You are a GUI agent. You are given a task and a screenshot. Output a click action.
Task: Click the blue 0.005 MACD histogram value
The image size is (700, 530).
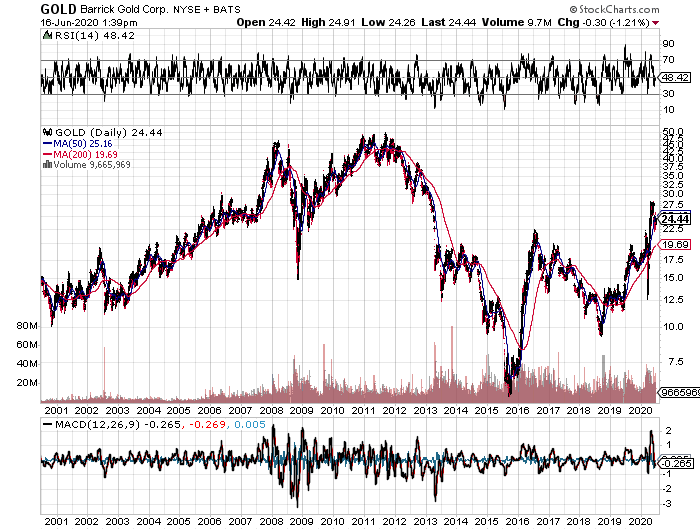250,424
